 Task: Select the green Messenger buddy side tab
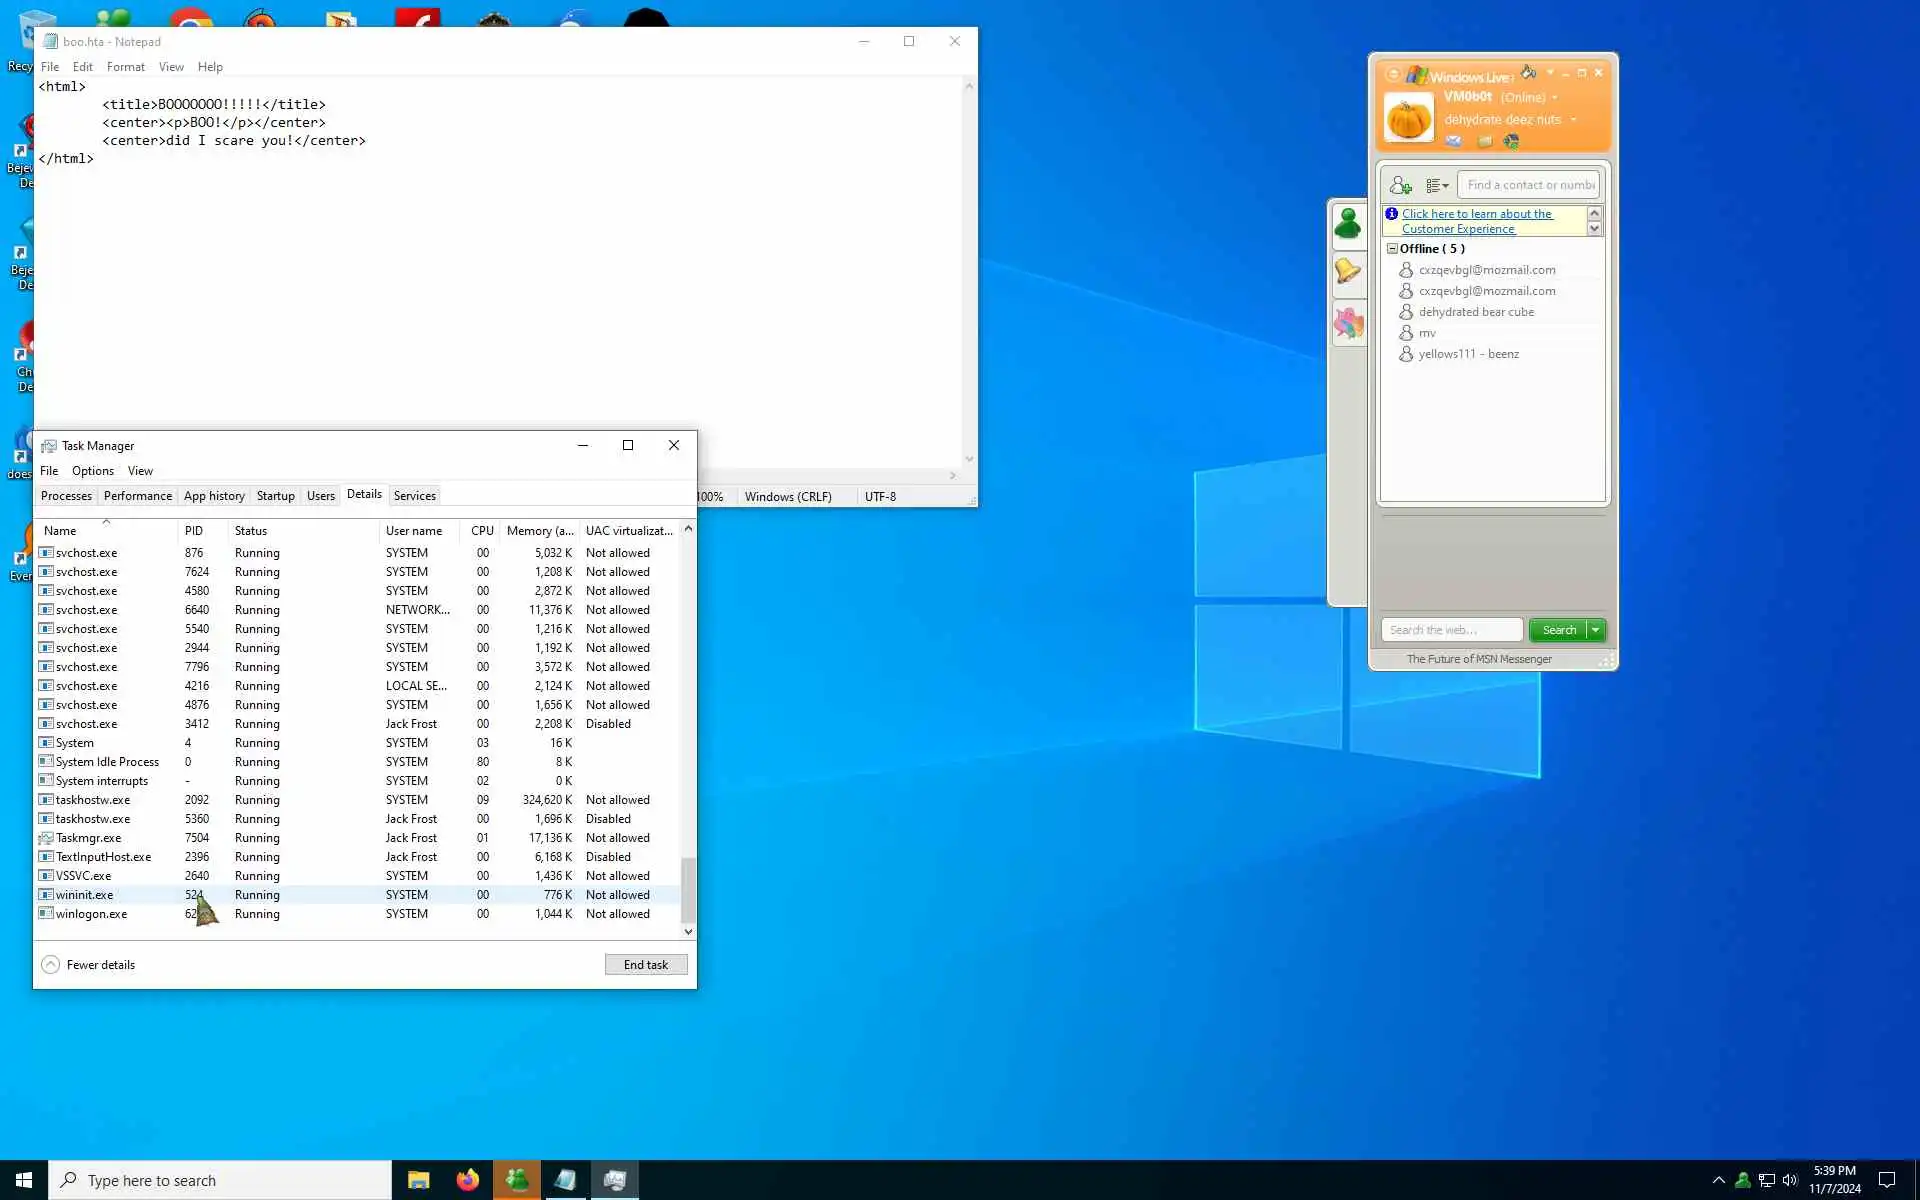[1348, 224]
